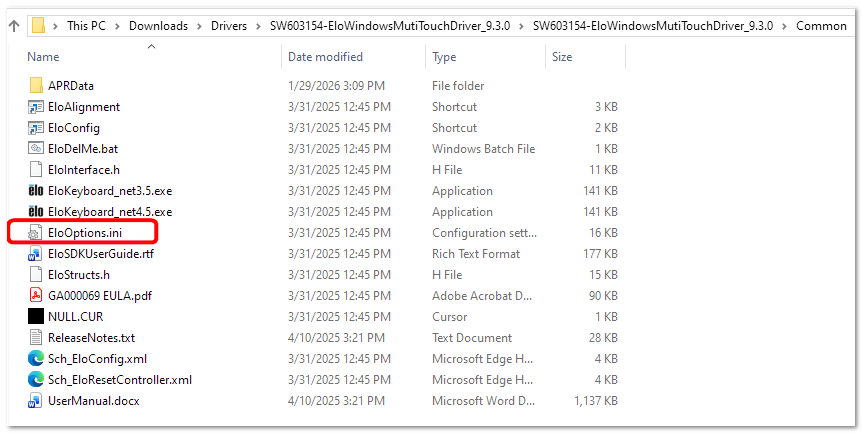Image resolution: width=862 pixels, height=433 pixels.
Task: Click the EloStructs.h file name
Action: pos(79,274)
